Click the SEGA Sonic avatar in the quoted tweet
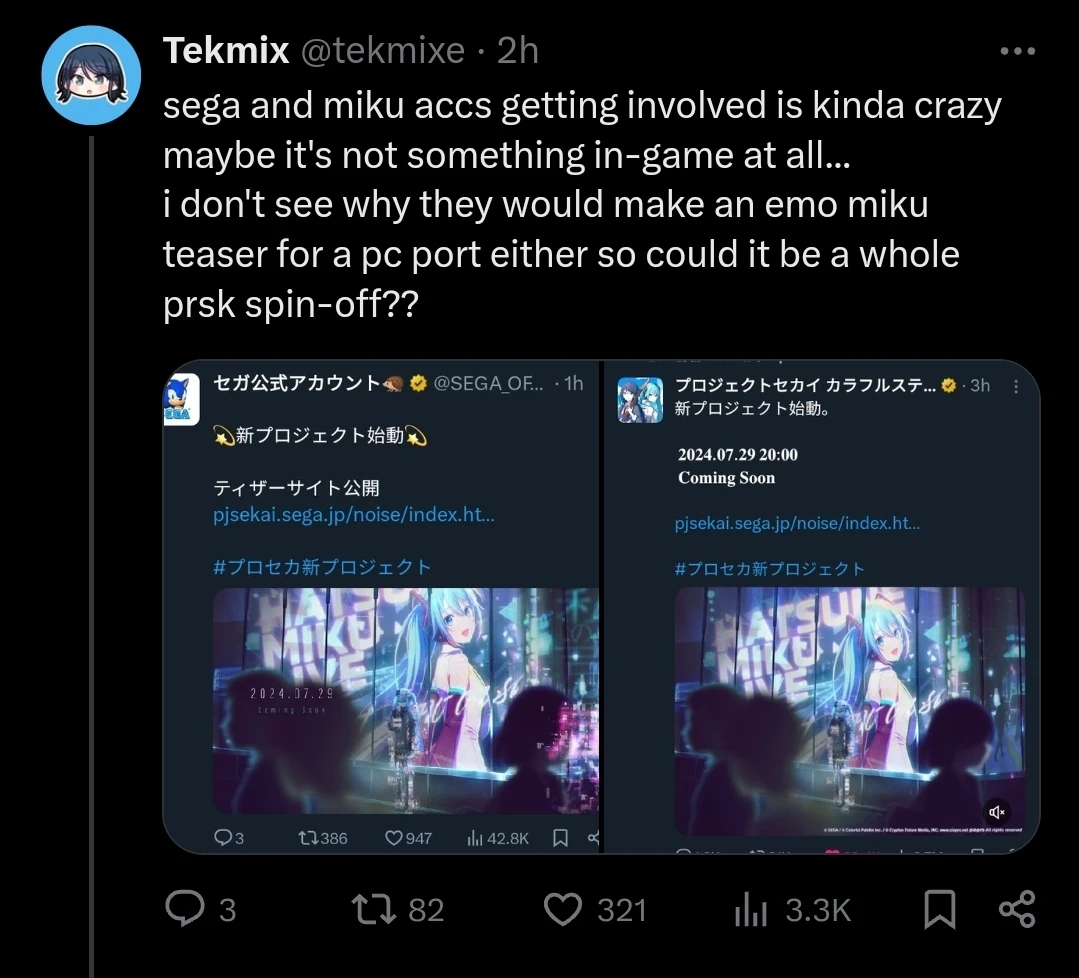Image resolution: width=1079 pixels, height=978 pixels. (x=180, y=398)
